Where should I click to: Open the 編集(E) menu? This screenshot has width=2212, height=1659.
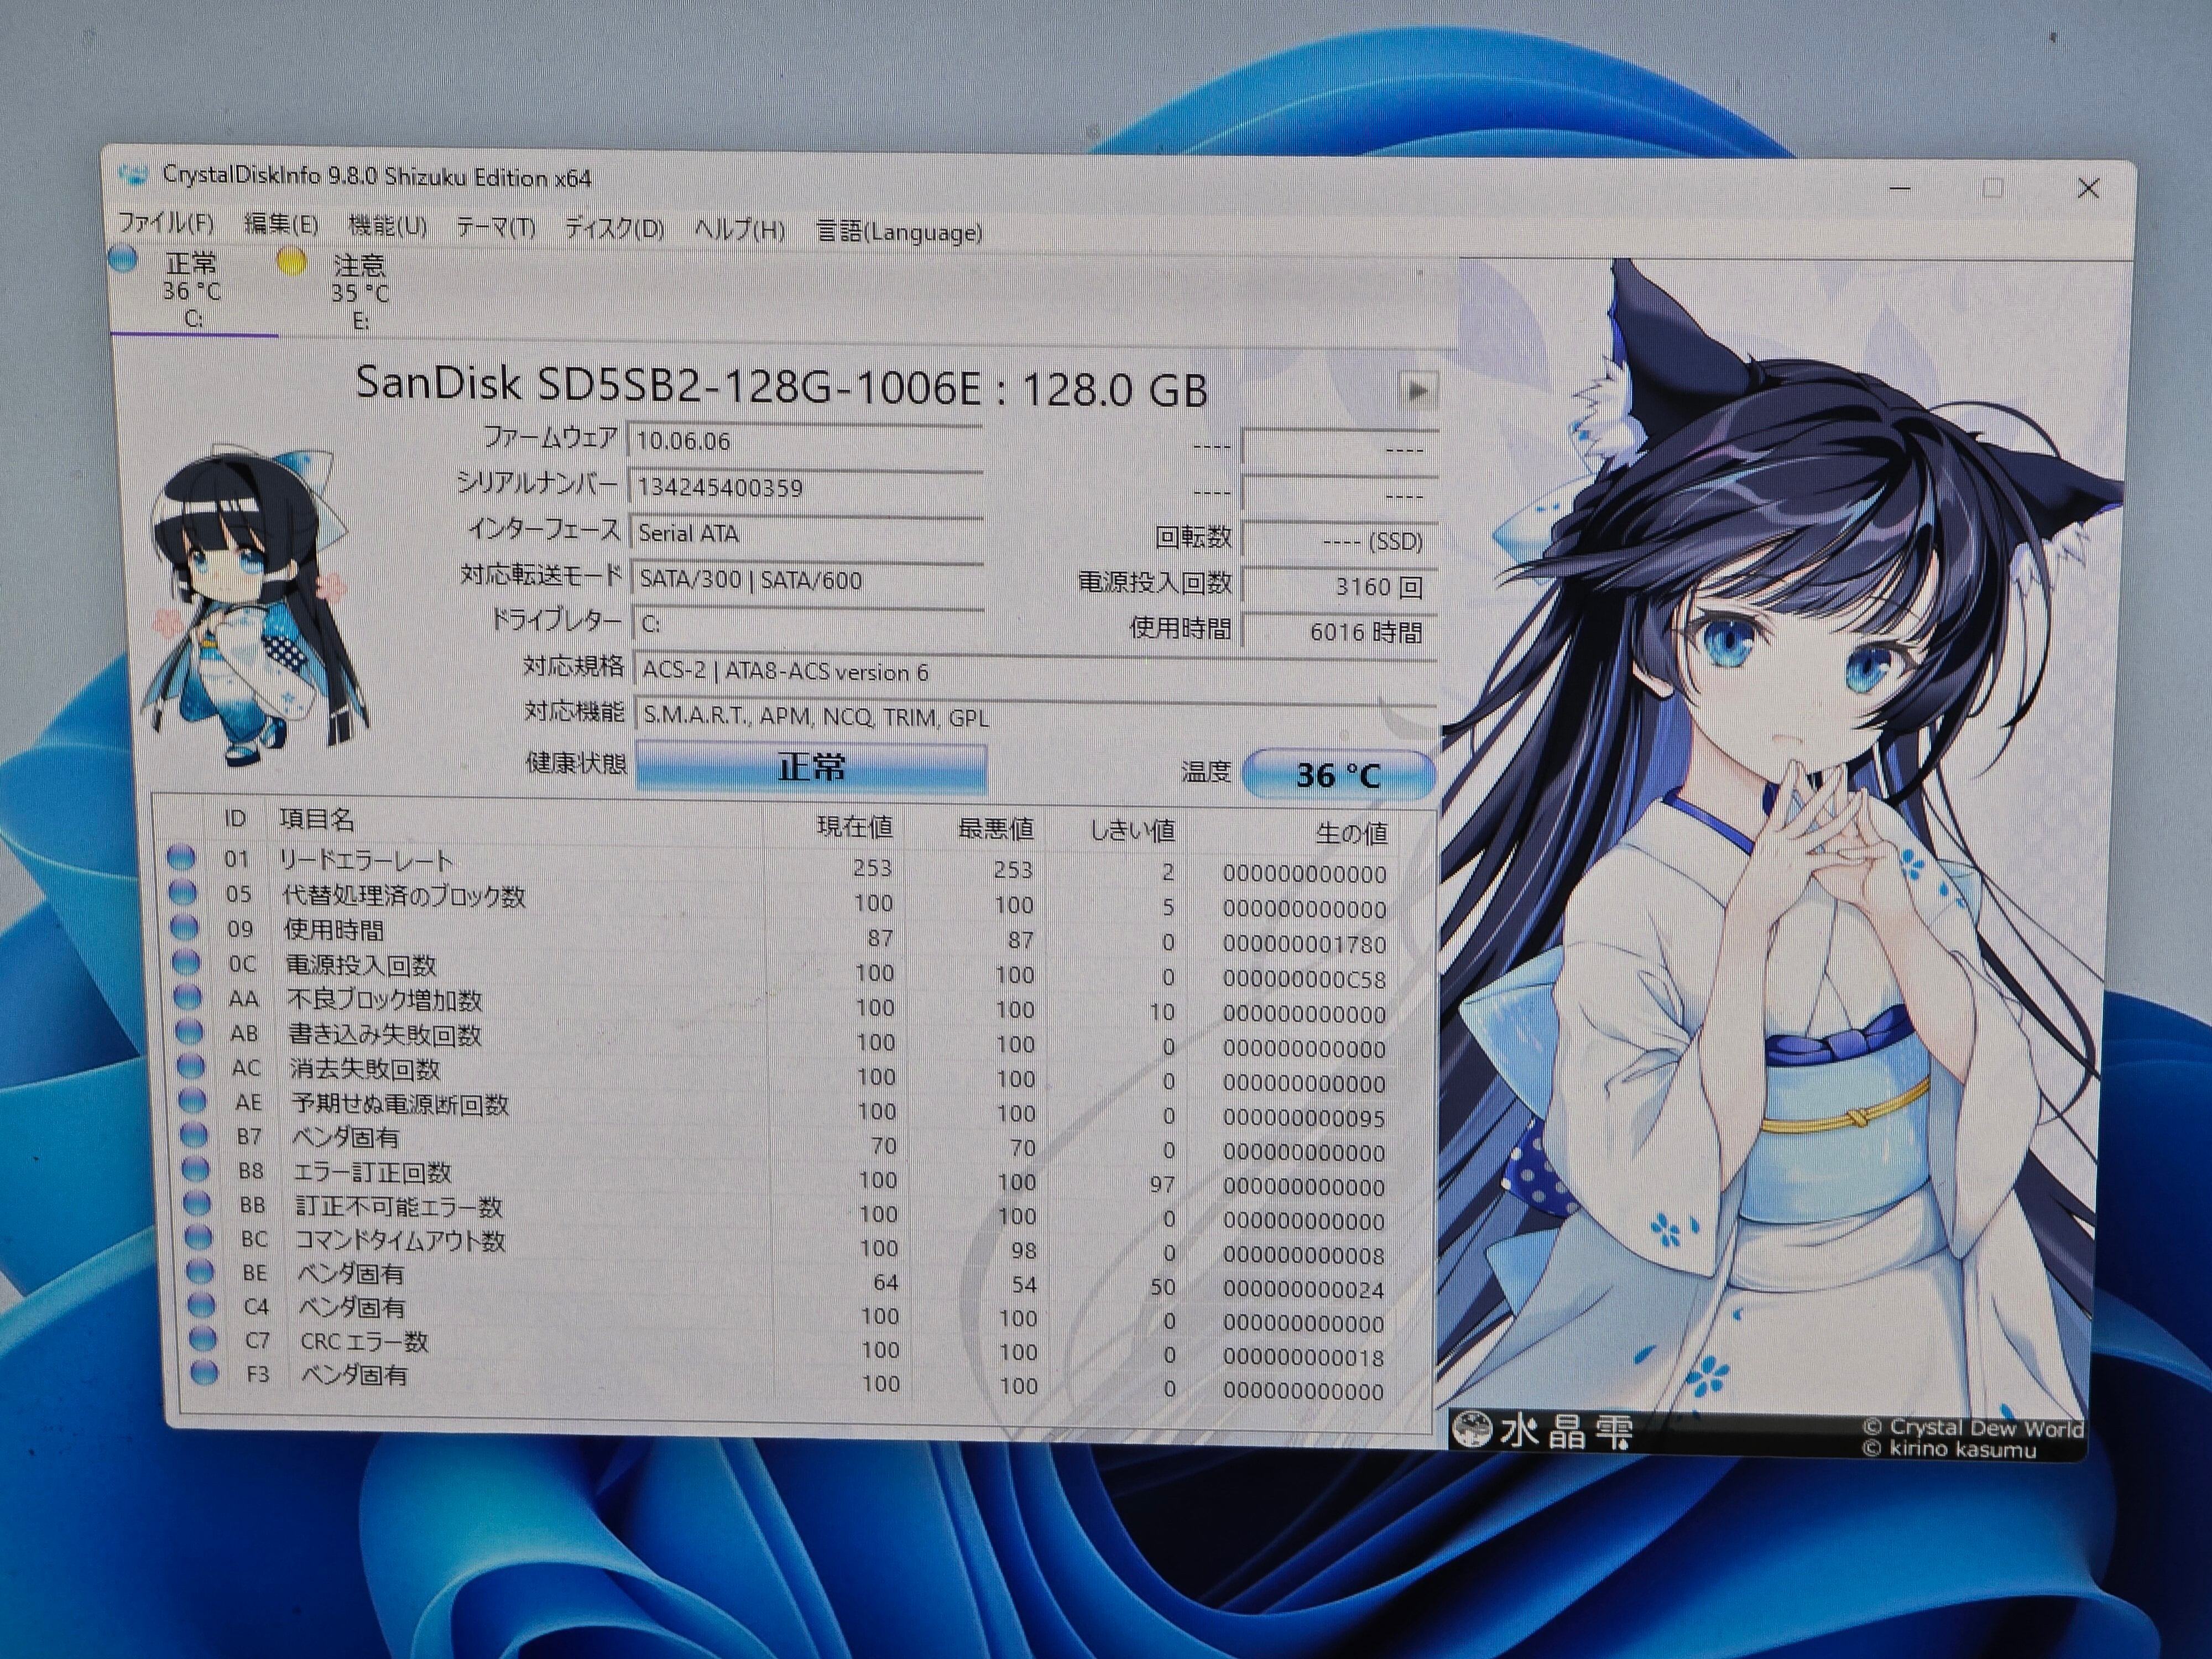pos(281,224)
